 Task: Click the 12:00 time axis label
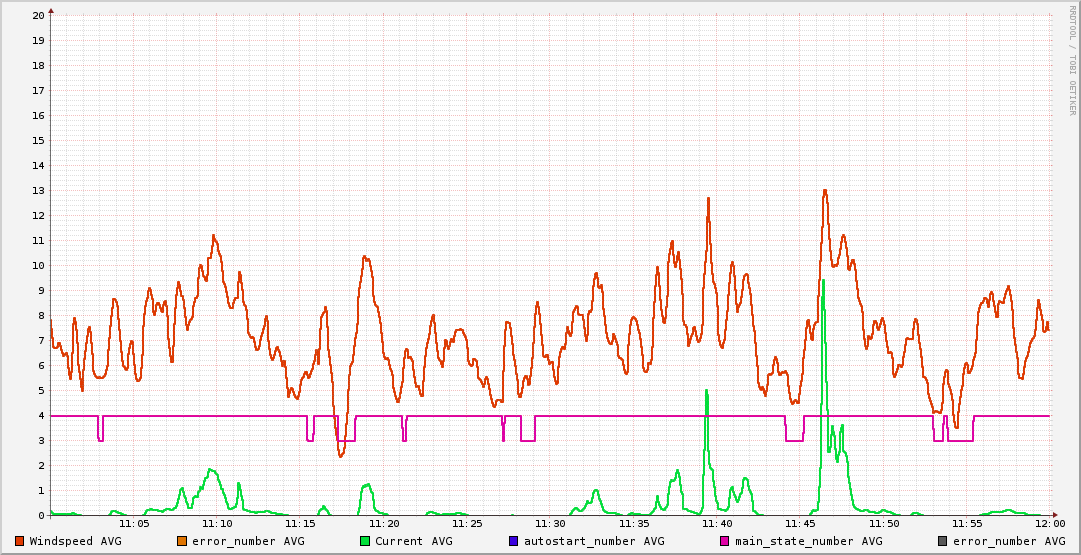click(1049, 523)
